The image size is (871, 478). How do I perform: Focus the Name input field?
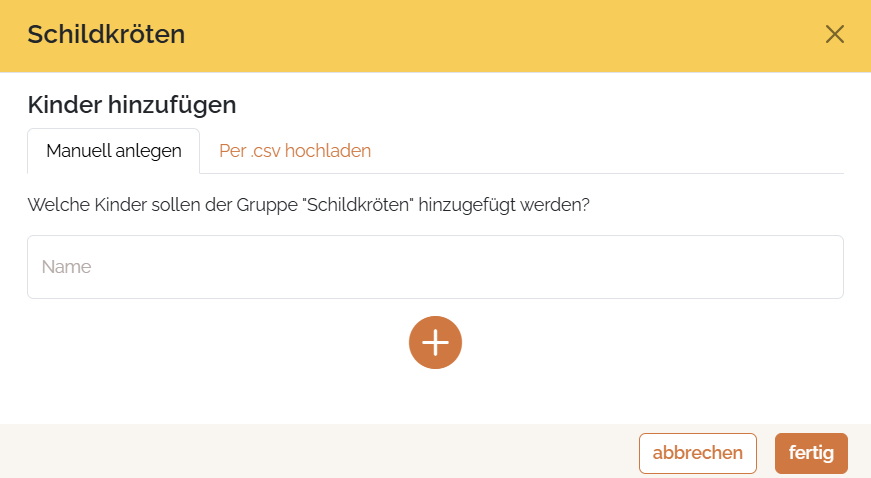click(x=435, y=267)
